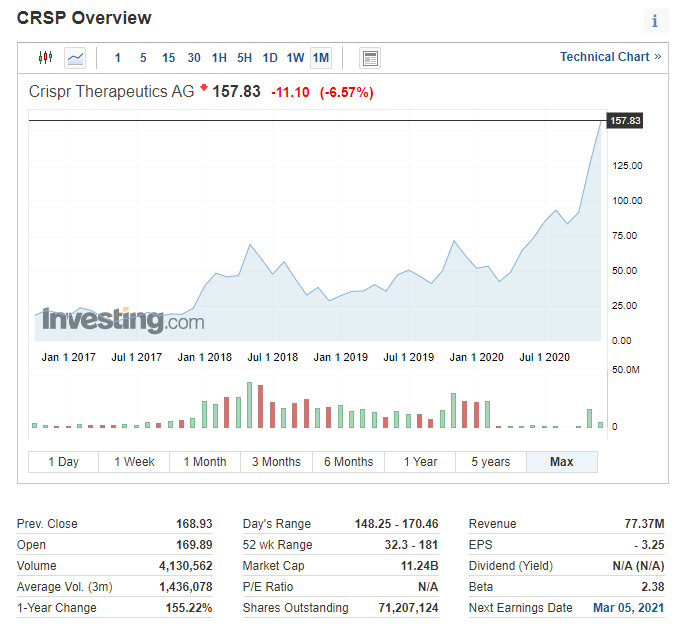
Task: Click the 52 wk Range value 32.3 - 181
Action: coord(411,545)
